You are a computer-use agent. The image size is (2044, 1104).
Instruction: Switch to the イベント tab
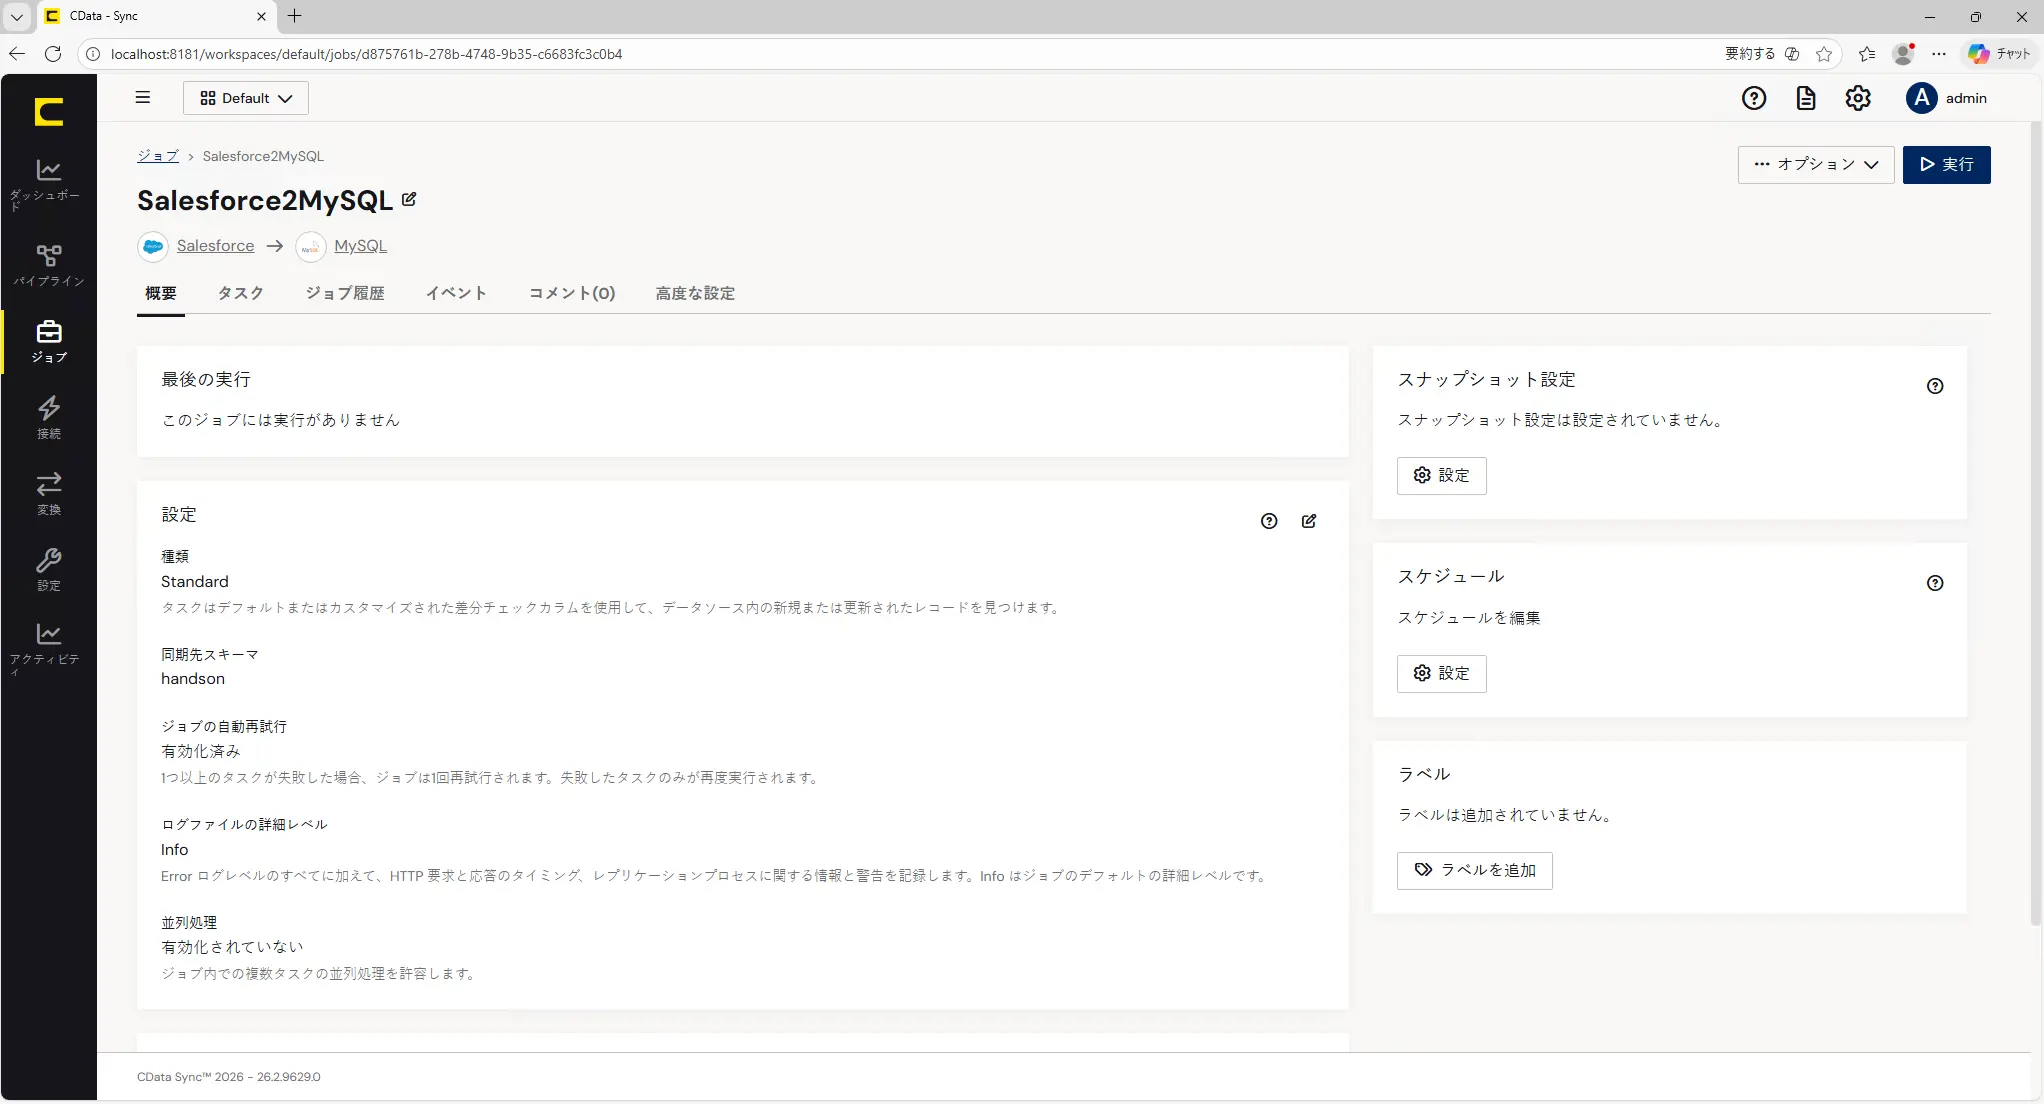(x=457, y=293)
